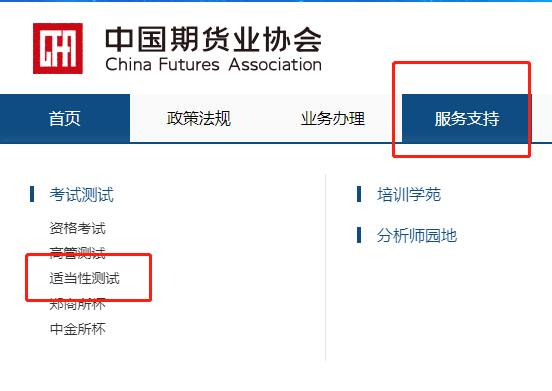Click the red China Futures Association logo icon
This screenshot has width=552, height=391.
coord(58,49)
